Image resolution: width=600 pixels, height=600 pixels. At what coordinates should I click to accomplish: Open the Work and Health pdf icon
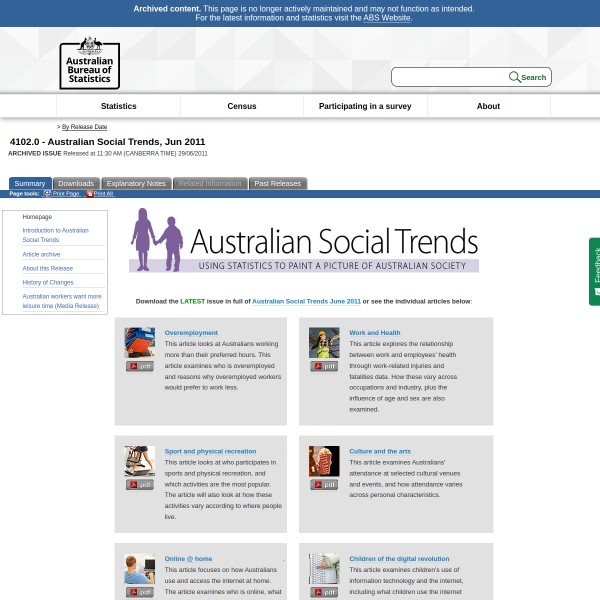[324, 366]
